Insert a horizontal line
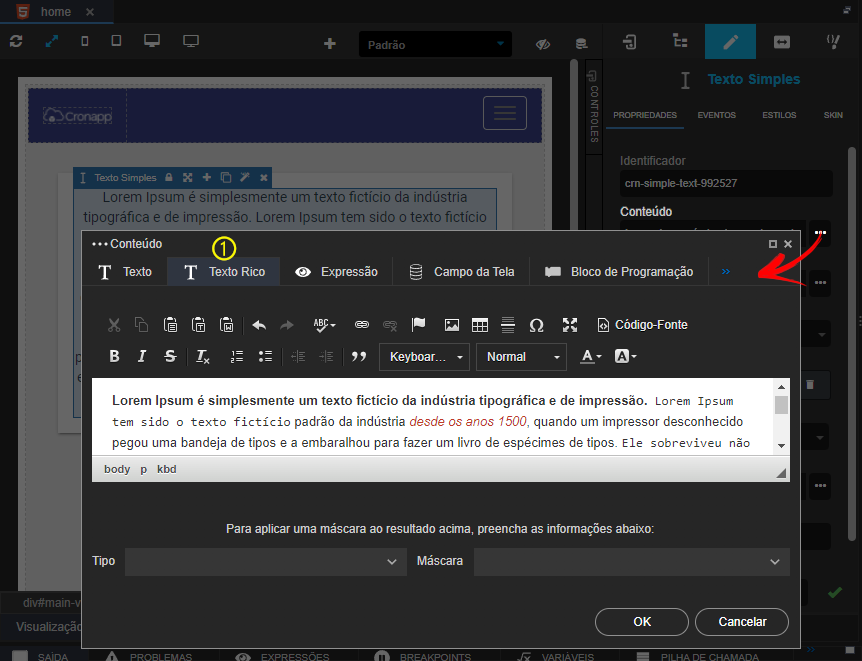The height and width of the screenshot is (661, 862). [508, 325]
